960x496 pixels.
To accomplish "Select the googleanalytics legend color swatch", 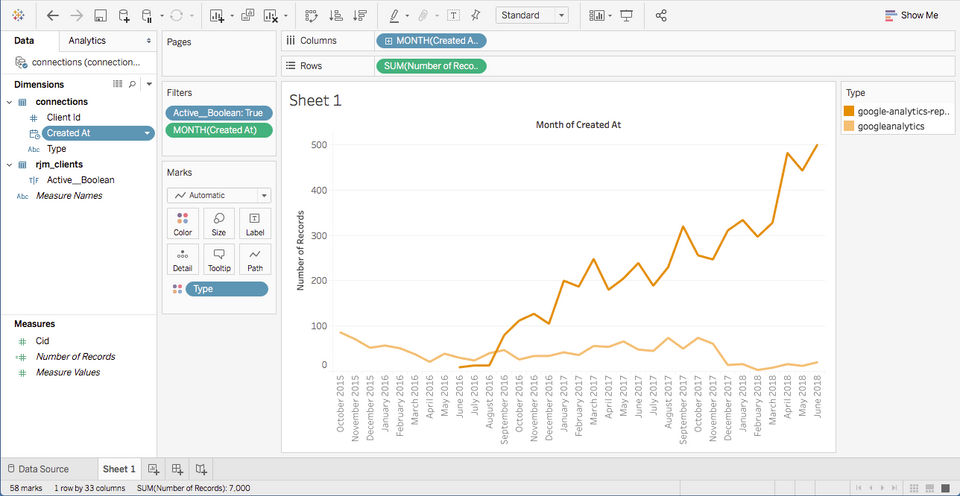I will 849,127.
